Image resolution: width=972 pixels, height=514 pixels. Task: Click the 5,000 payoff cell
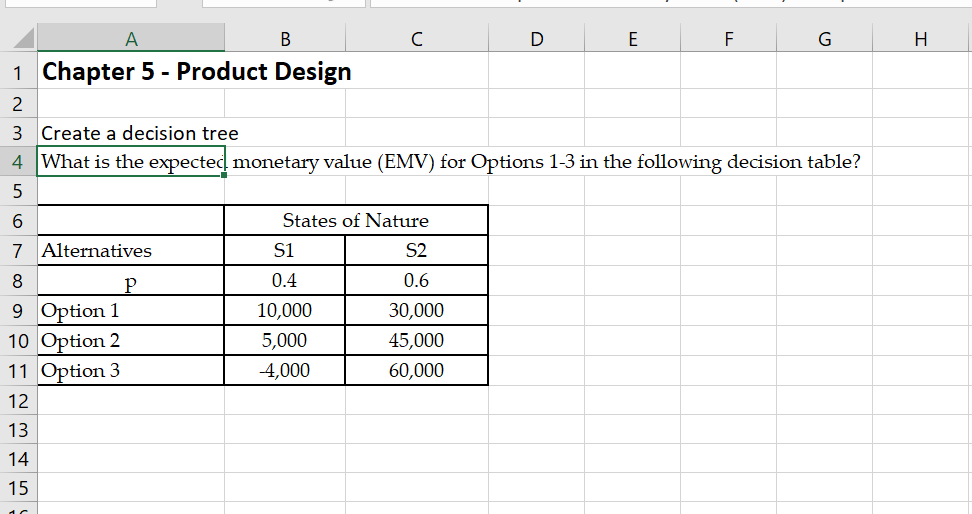[x=285, y=340]
